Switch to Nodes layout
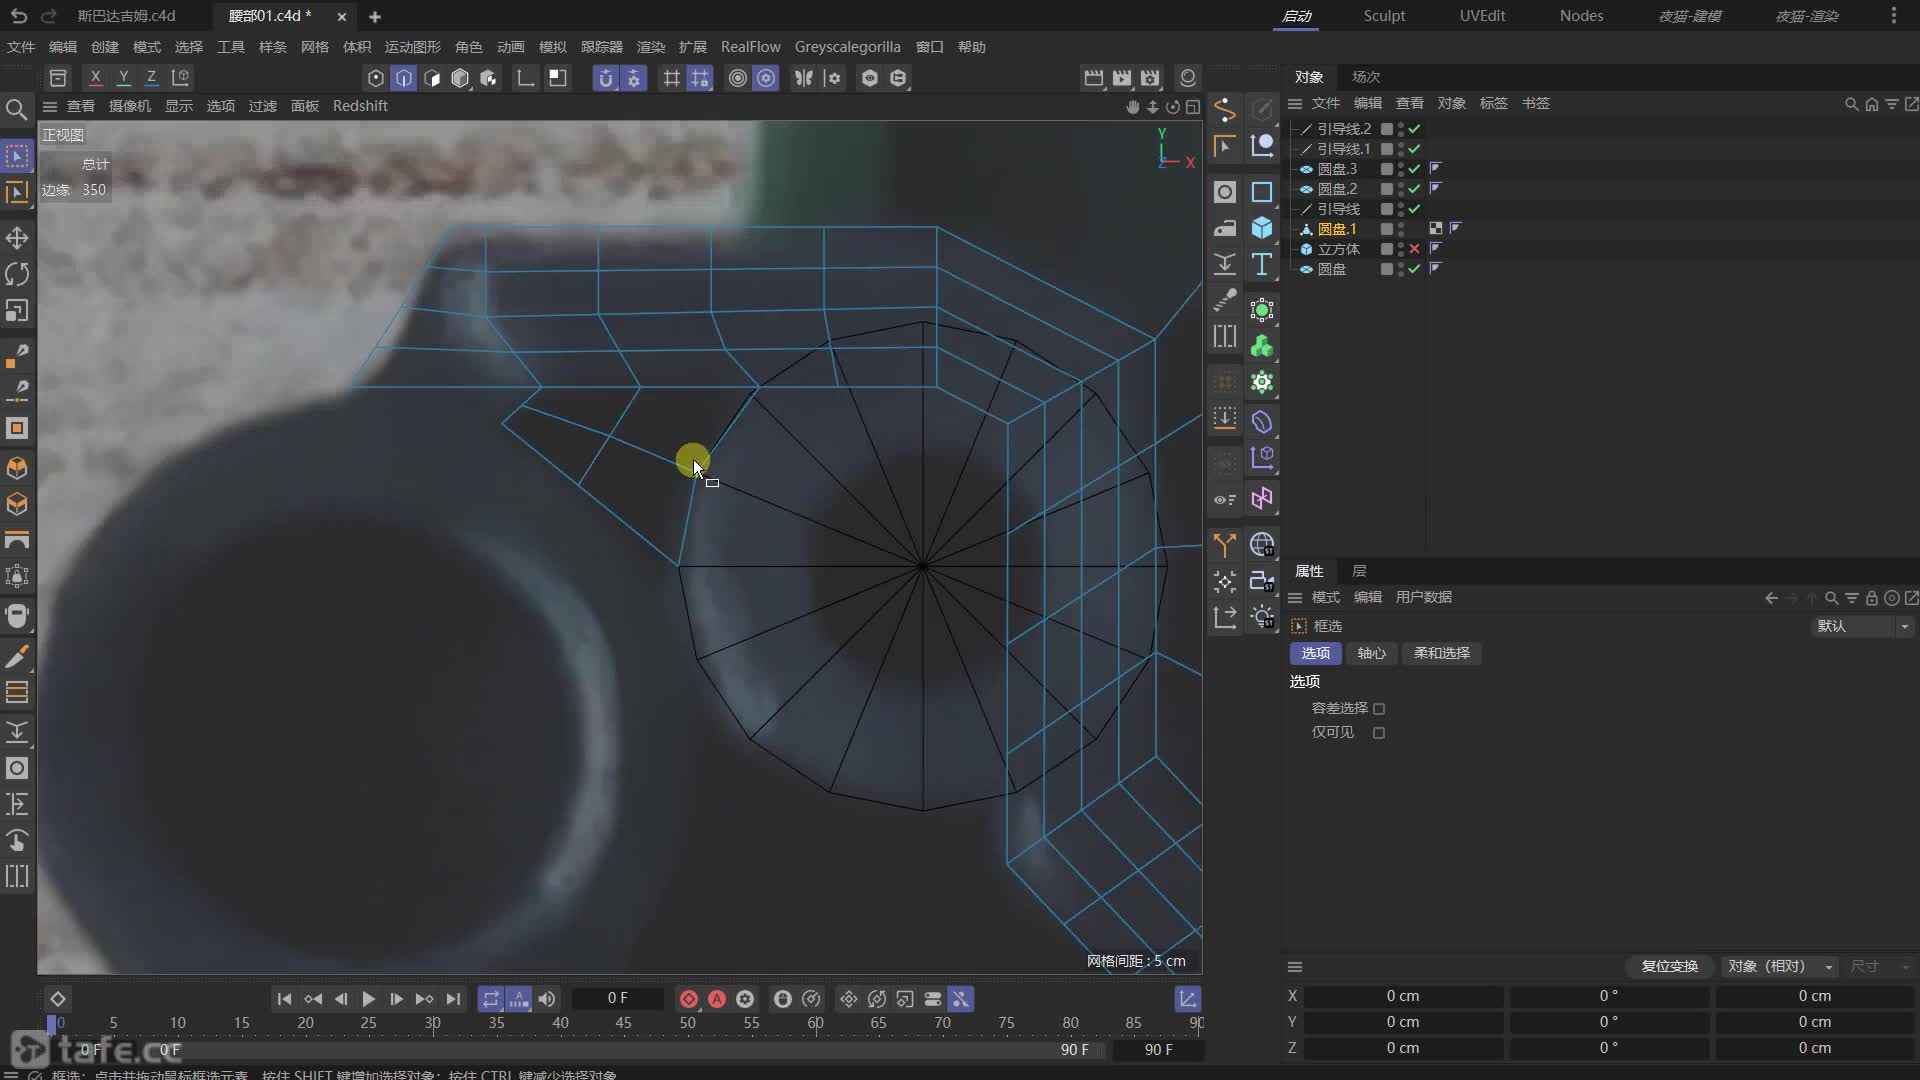Image resolution: width=1920 pixels, height=1080 pixels. (x=1581, y=16)
